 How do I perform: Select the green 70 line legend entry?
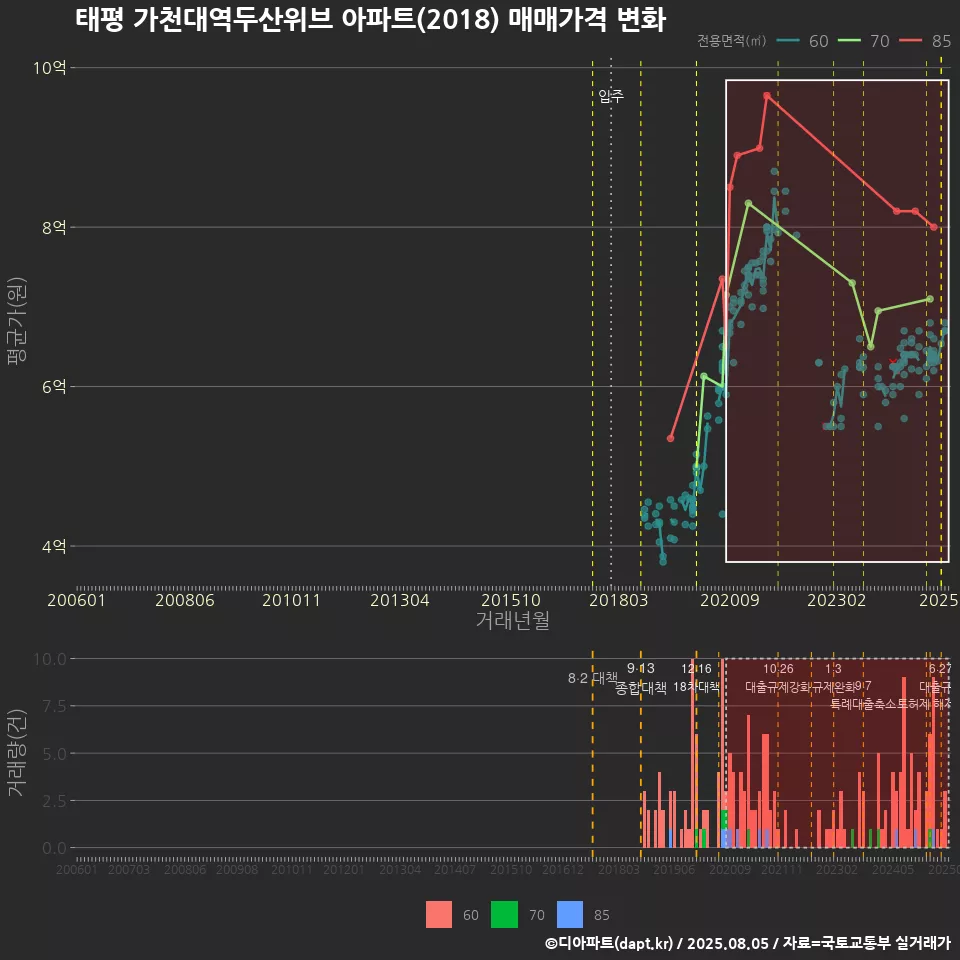tap(864, 41)
